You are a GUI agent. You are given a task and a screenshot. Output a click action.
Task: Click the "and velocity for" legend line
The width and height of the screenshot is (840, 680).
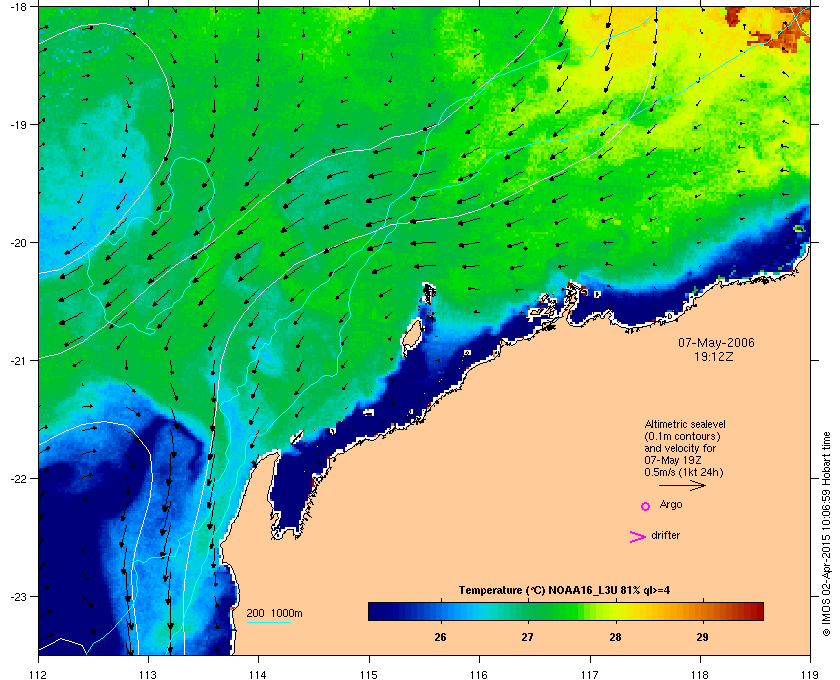pos(680,448)
